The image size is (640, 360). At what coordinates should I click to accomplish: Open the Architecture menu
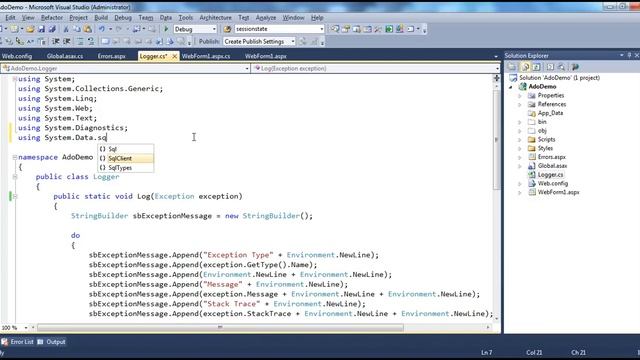pyautogui.click(x=215, y=18)
